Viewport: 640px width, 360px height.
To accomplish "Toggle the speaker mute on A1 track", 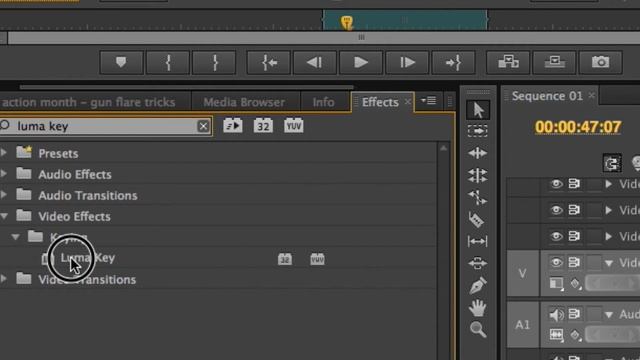I will [556, 314].
